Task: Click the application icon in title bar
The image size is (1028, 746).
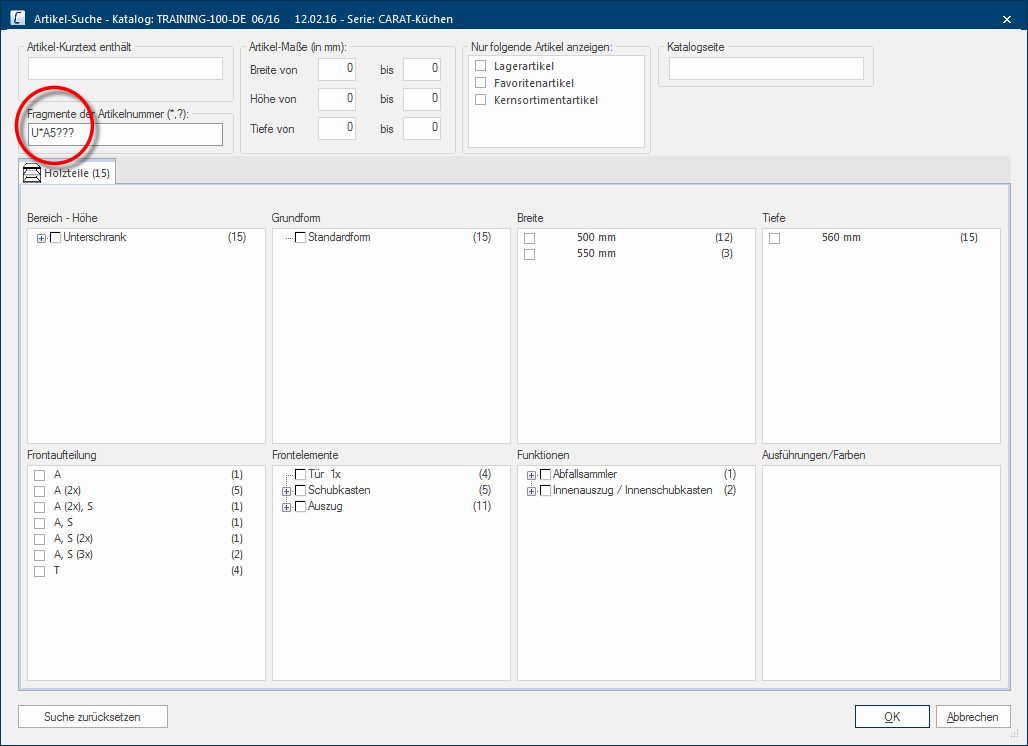Action: tap(17, 18)
